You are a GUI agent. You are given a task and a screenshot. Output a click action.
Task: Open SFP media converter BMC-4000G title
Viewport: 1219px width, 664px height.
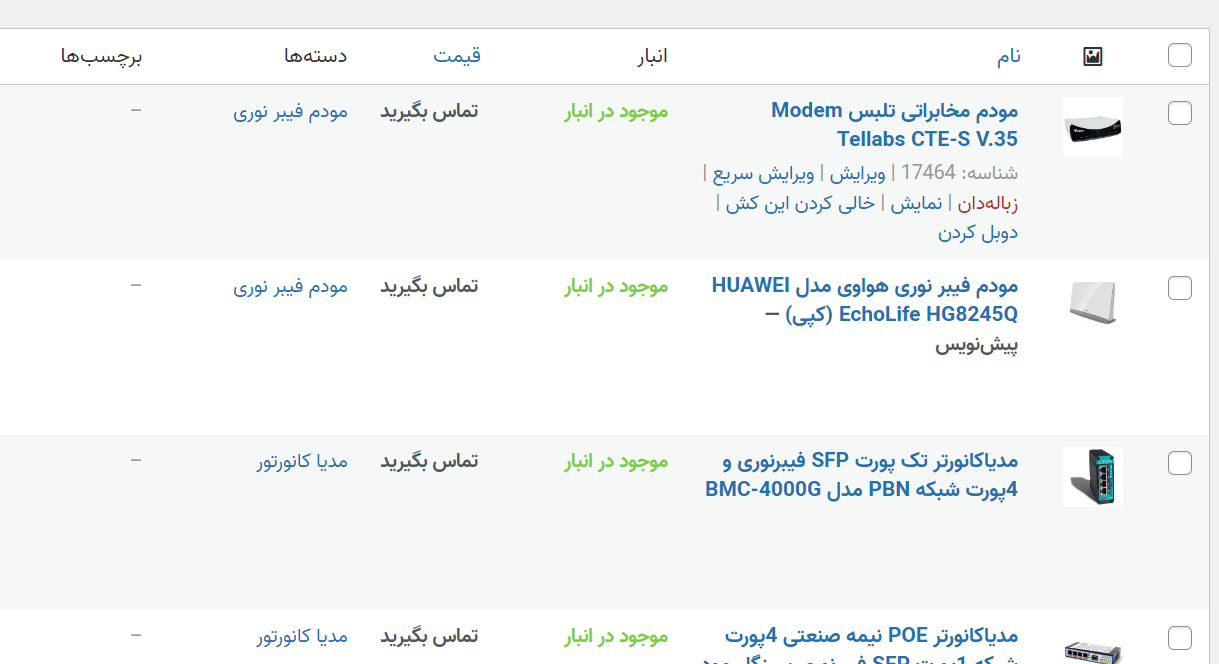coord(862,475)
